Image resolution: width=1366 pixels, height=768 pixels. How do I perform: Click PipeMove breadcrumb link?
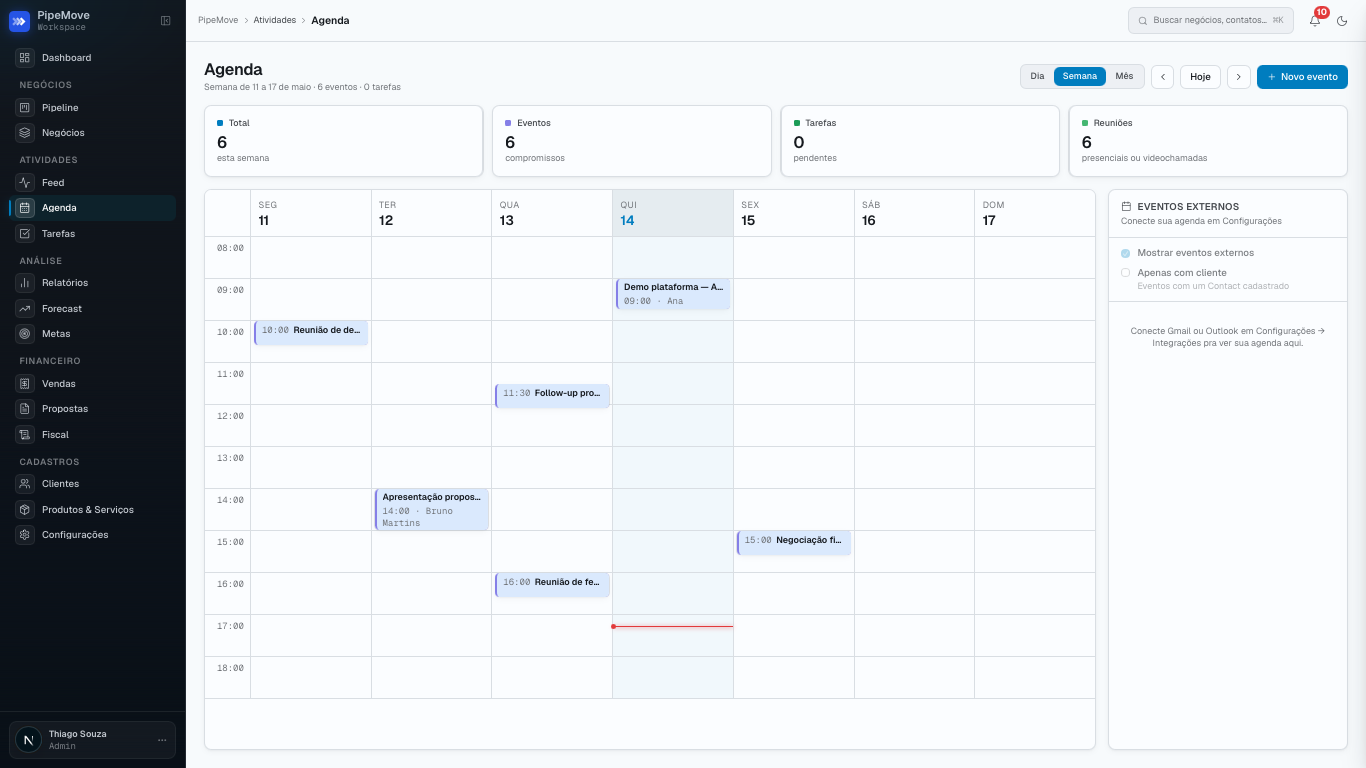[x=217, y=20]
